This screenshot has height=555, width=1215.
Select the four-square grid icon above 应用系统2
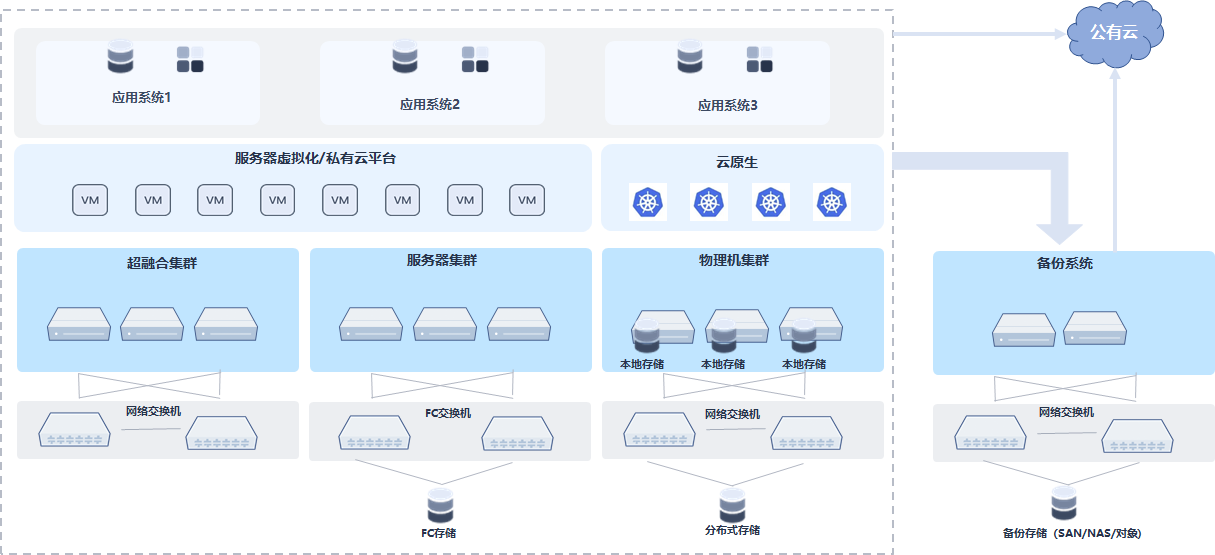[x=475, y=59]
